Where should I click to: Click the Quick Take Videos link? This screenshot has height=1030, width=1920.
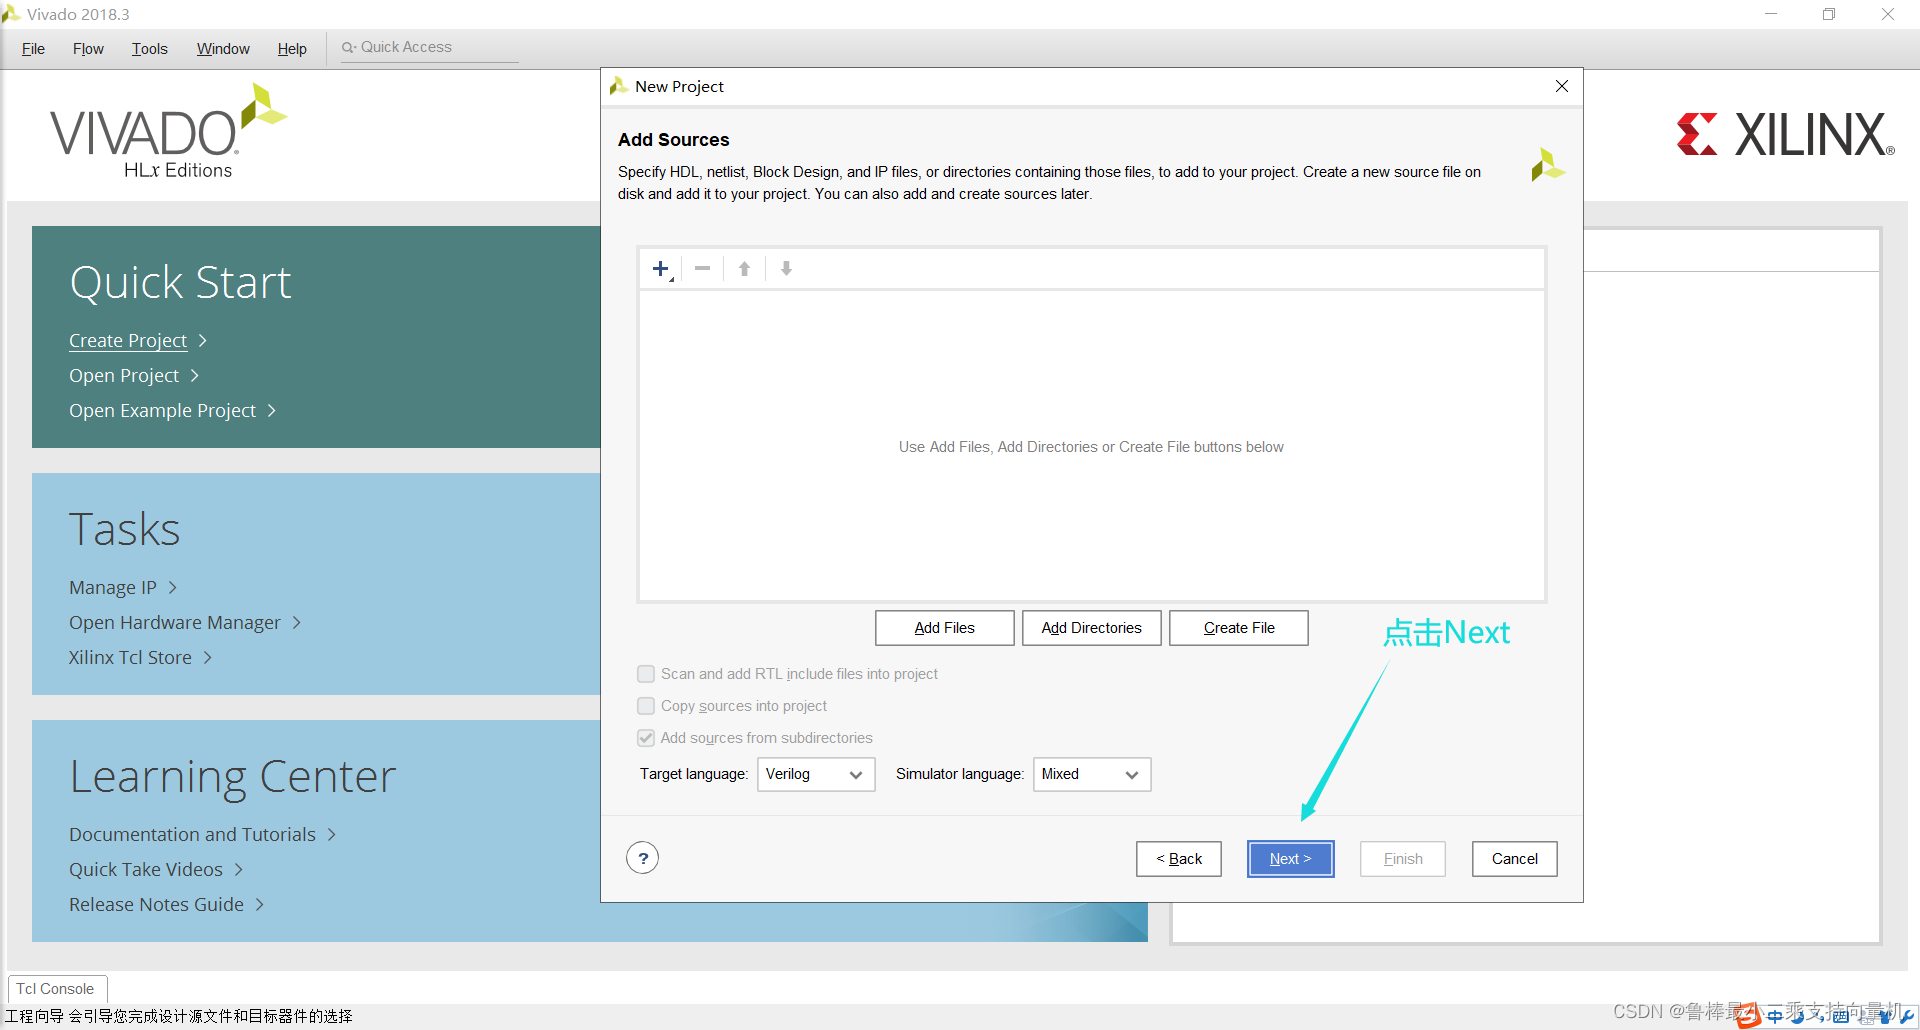[146, 870]
